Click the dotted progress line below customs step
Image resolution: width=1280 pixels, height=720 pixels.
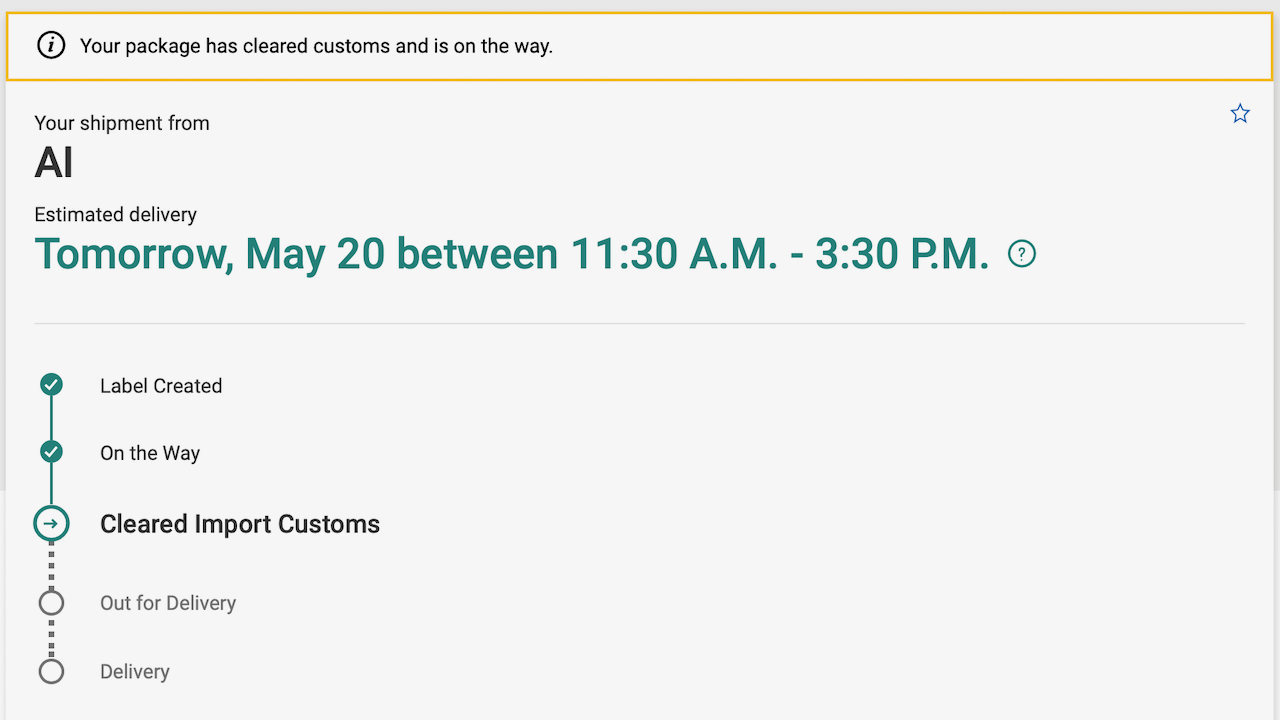(51, 565)
